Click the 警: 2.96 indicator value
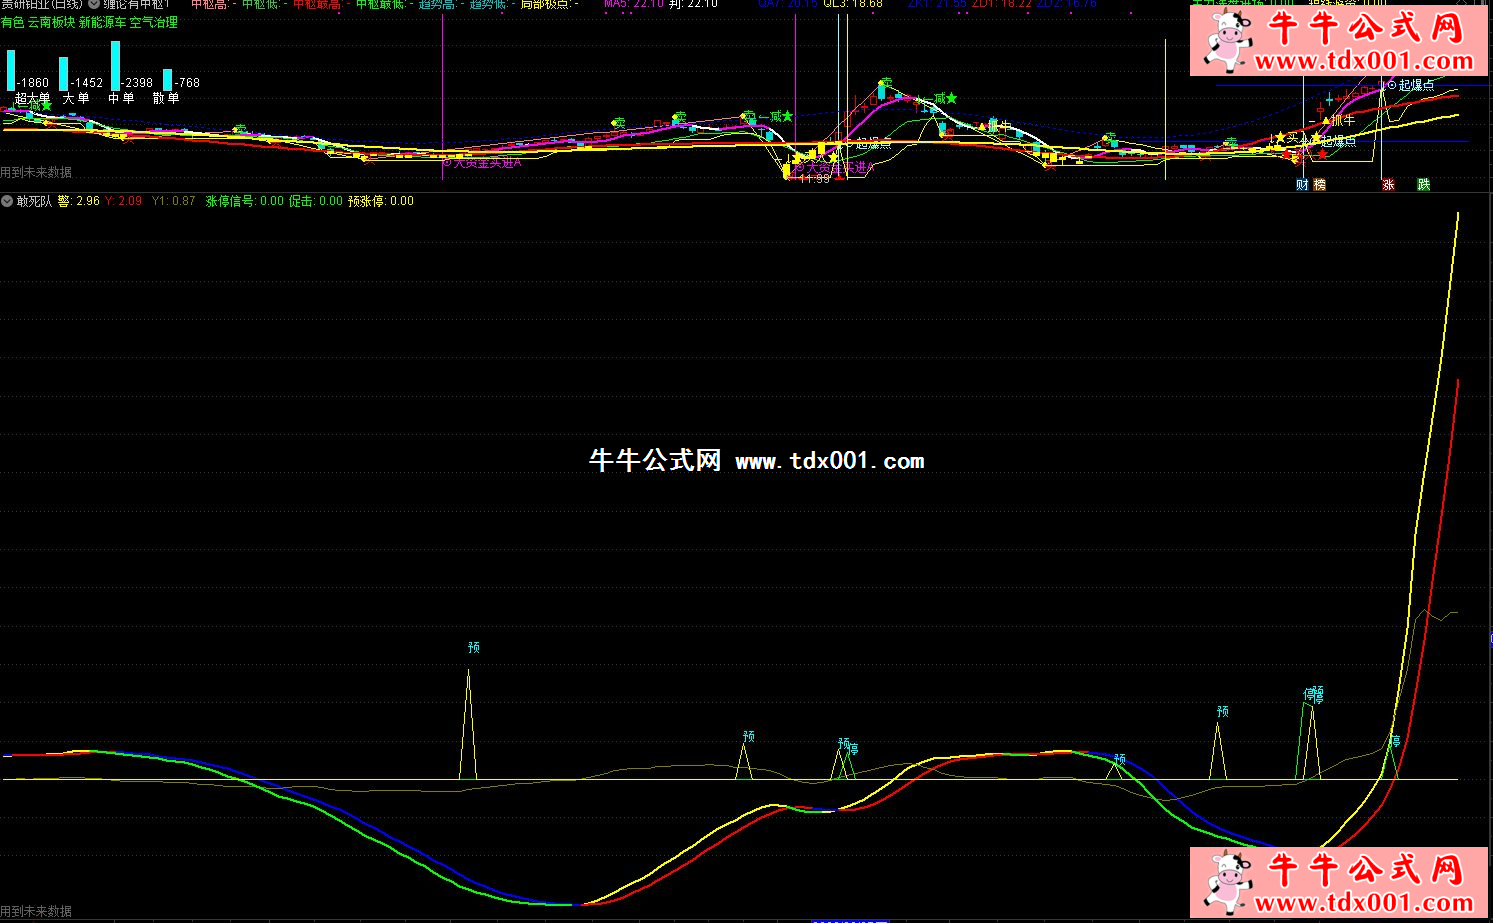Screen dimensions: 1493x923 [x=78, y=201]
